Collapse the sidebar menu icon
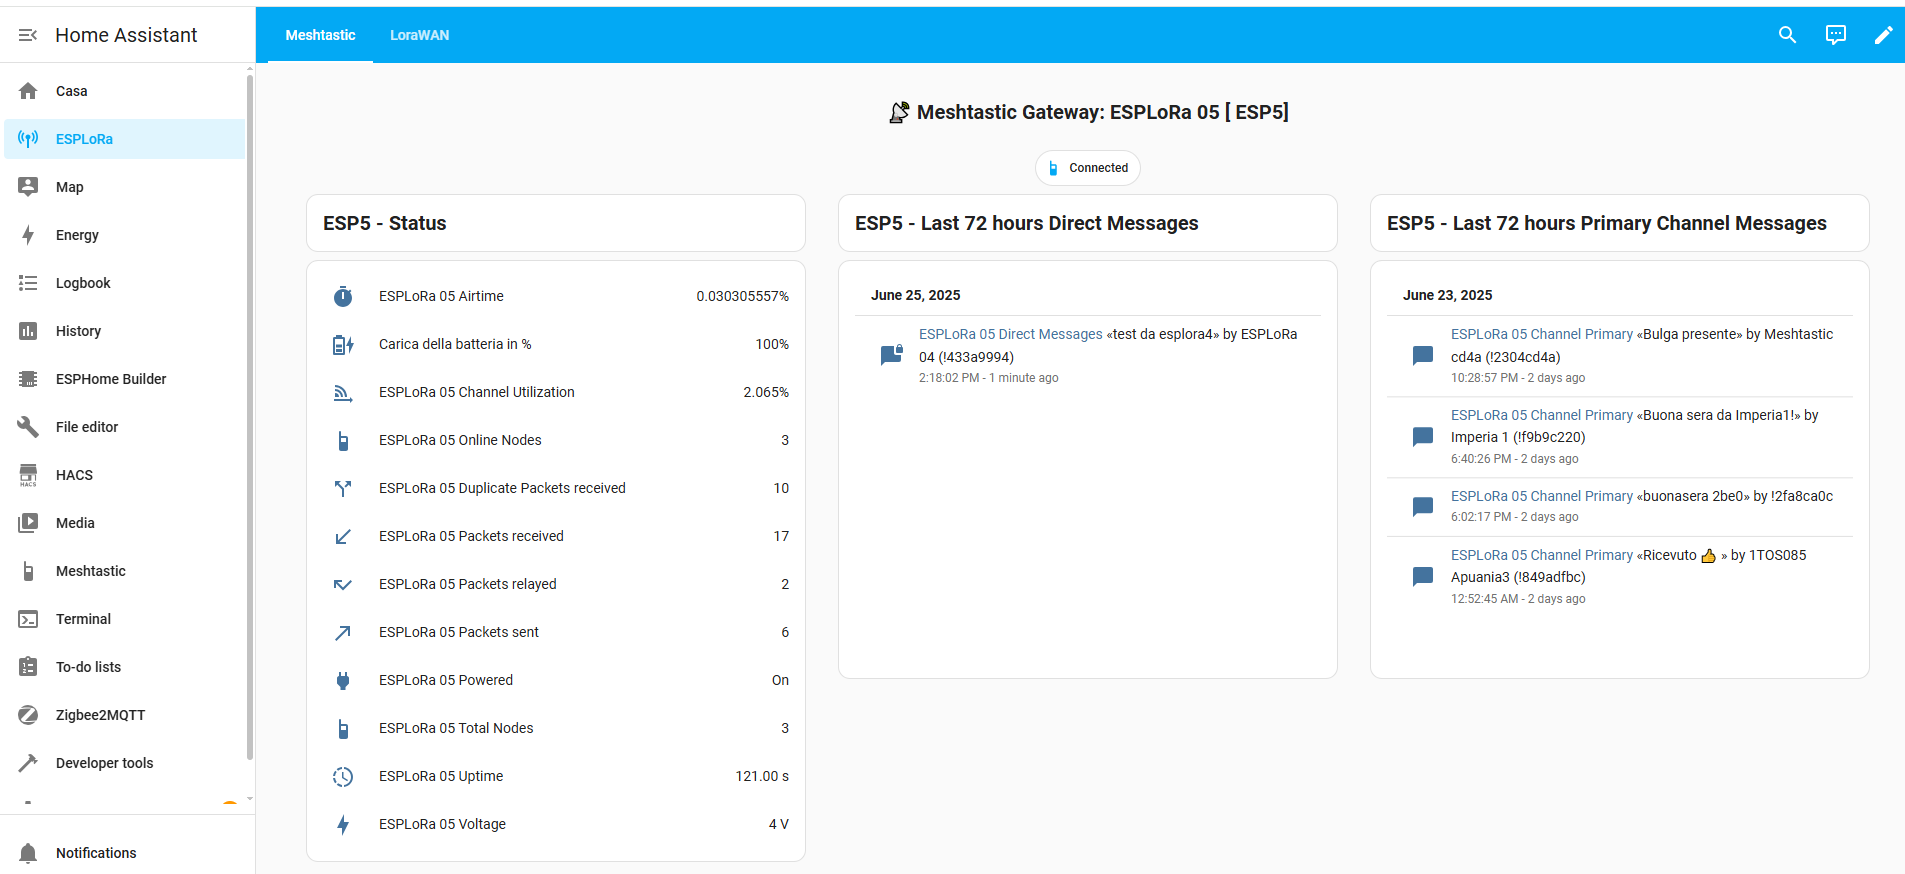The image size is (1905, 874). [28, 35]
